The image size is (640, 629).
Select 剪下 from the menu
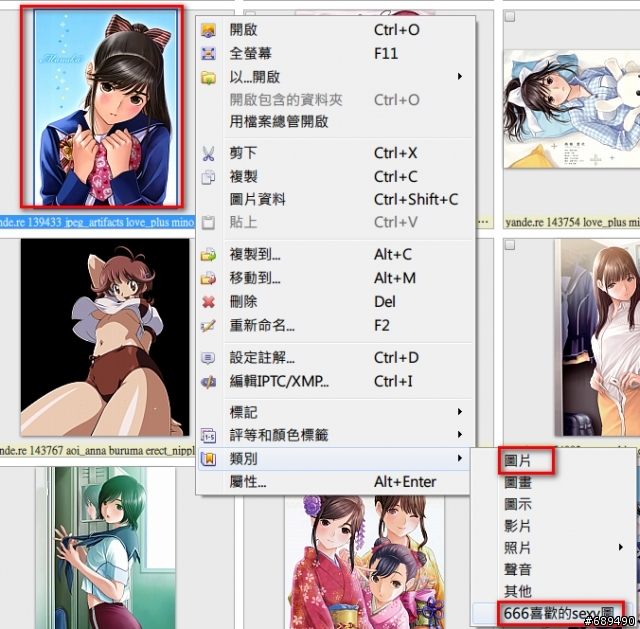tap(336, 153)
